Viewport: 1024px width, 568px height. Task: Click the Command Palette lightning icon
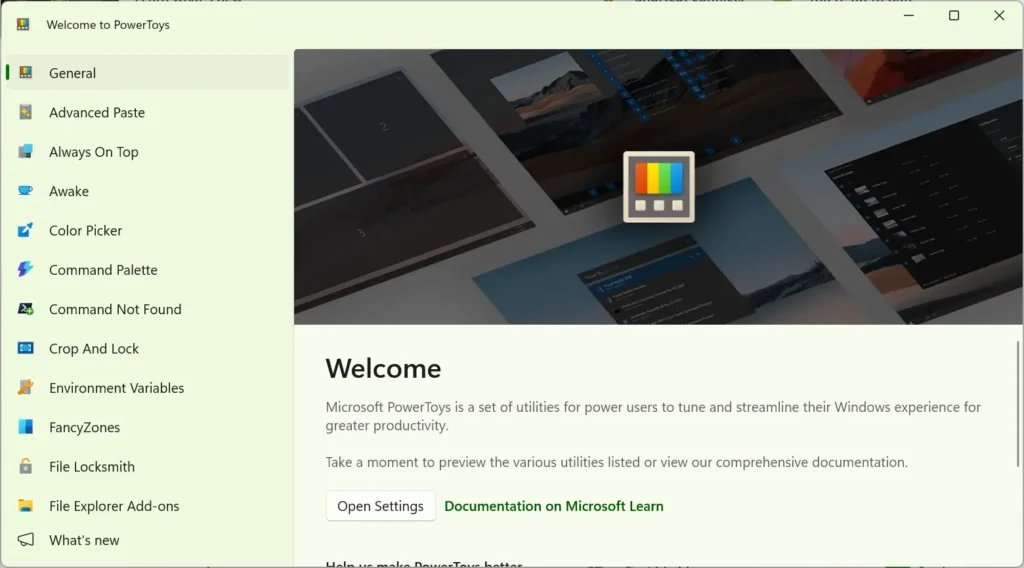click(25, 269)
